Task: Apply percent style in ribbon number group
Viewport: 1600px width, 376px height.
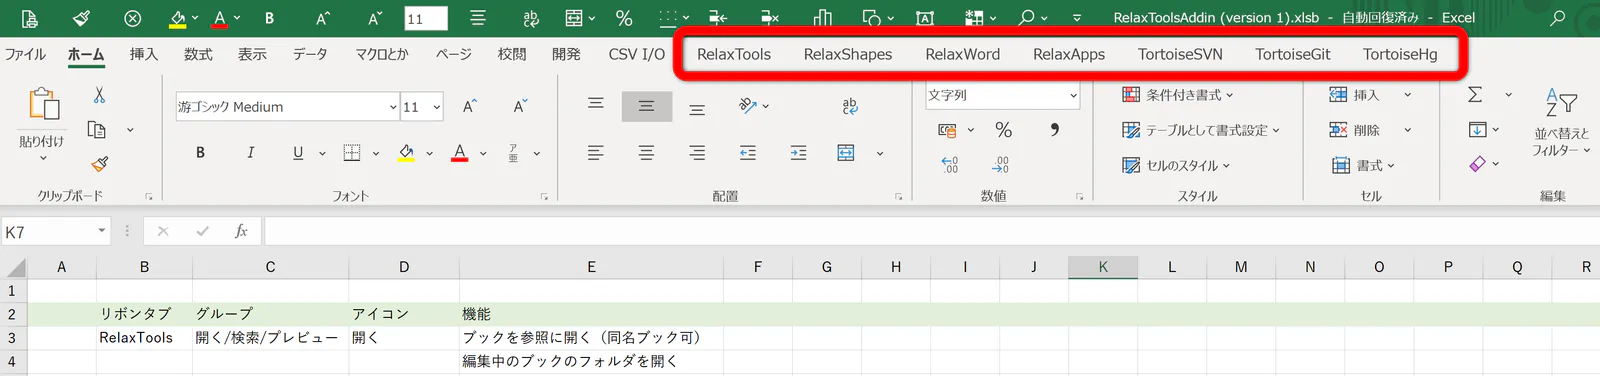Action: (1004, 130)
